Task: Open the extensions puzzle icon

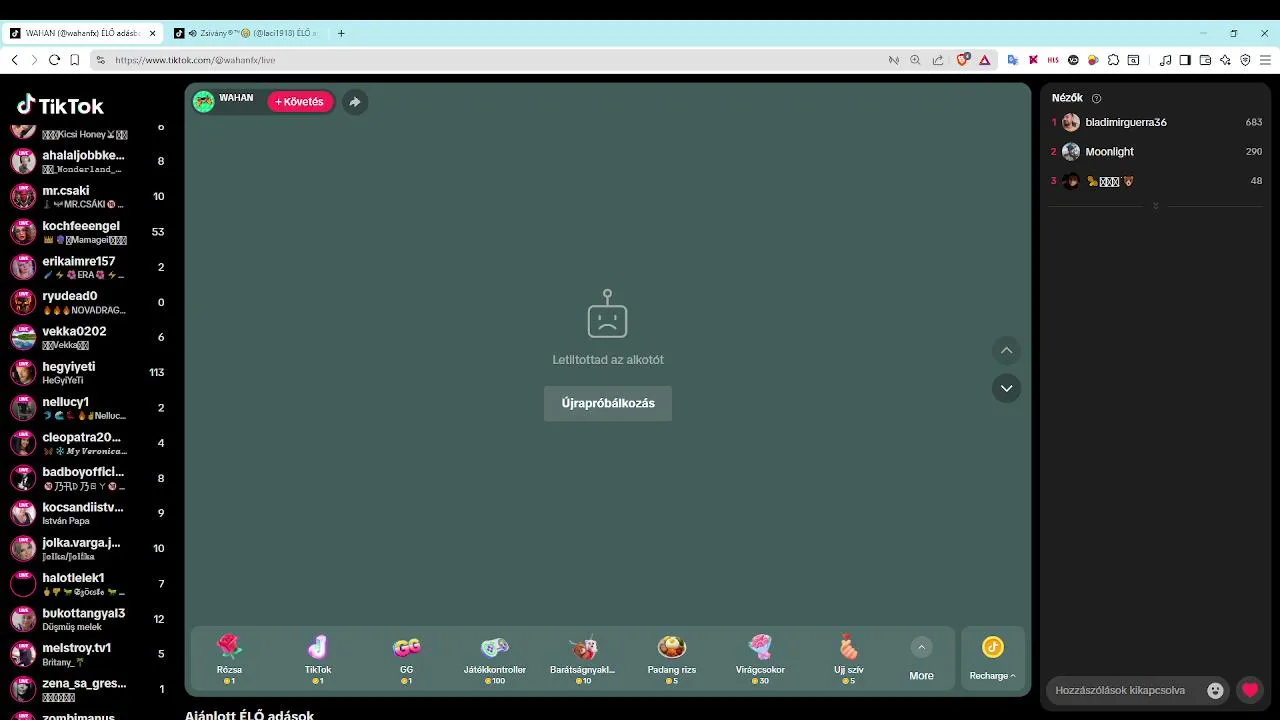Action: [1113, 60]
